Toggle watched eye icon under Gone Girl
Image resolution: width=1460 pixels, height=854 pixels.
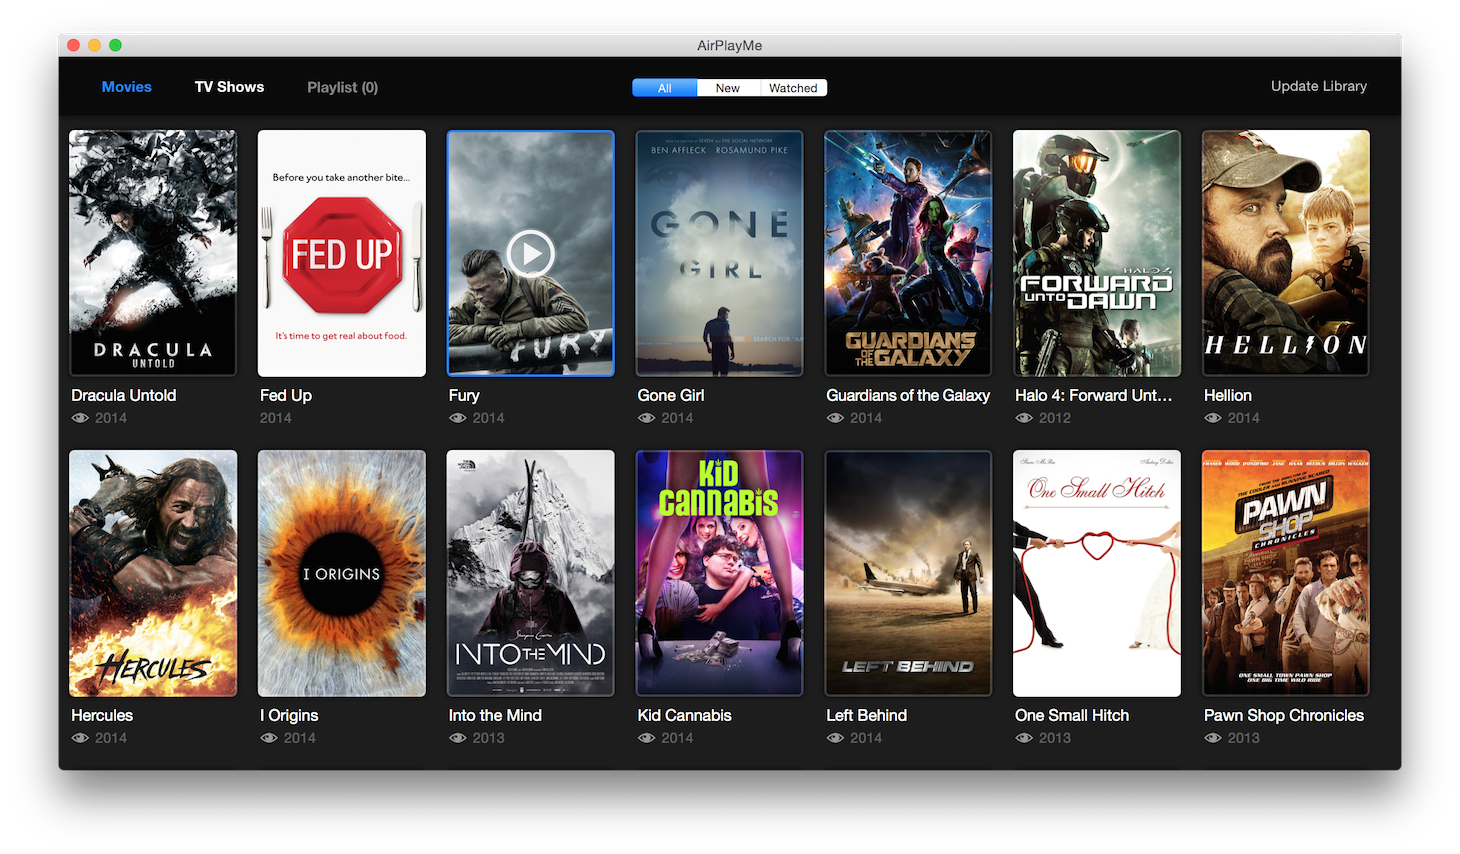[647, 418]
